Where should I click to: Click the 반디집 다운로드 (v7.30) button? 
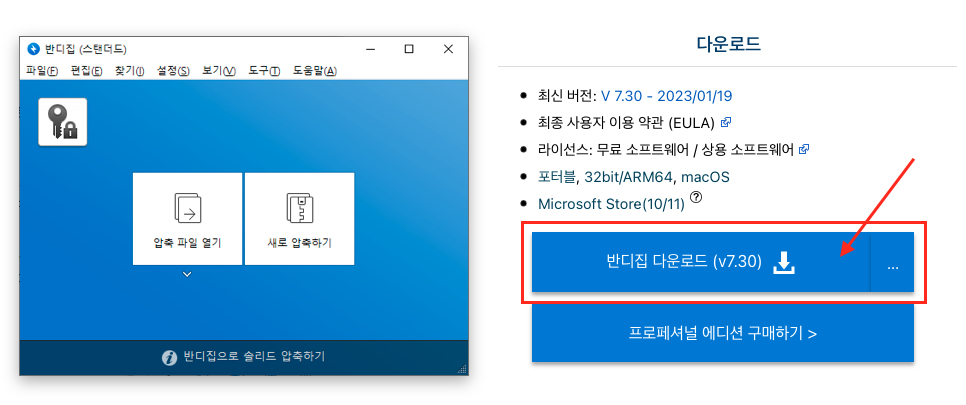tap(701, 262)
